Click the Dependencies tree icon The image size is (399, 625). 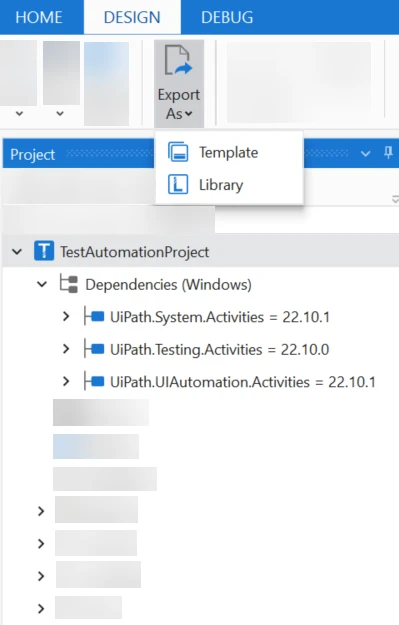click(69, 284)
